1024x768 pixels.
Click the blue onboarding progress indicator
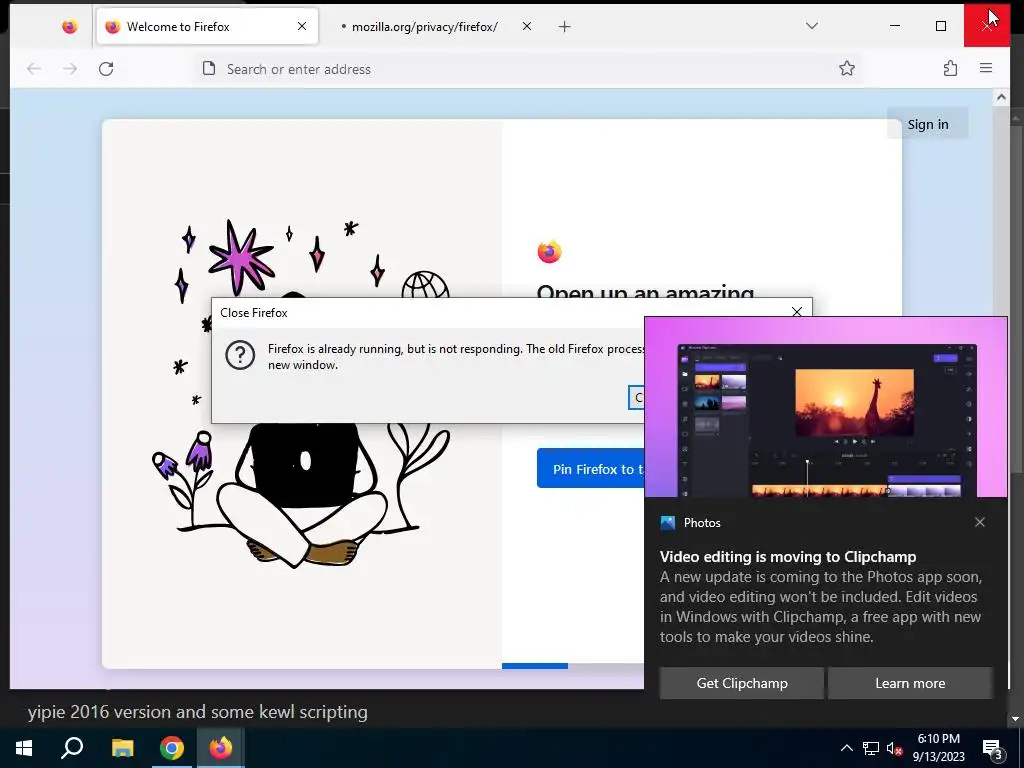[x=535, y=665]
